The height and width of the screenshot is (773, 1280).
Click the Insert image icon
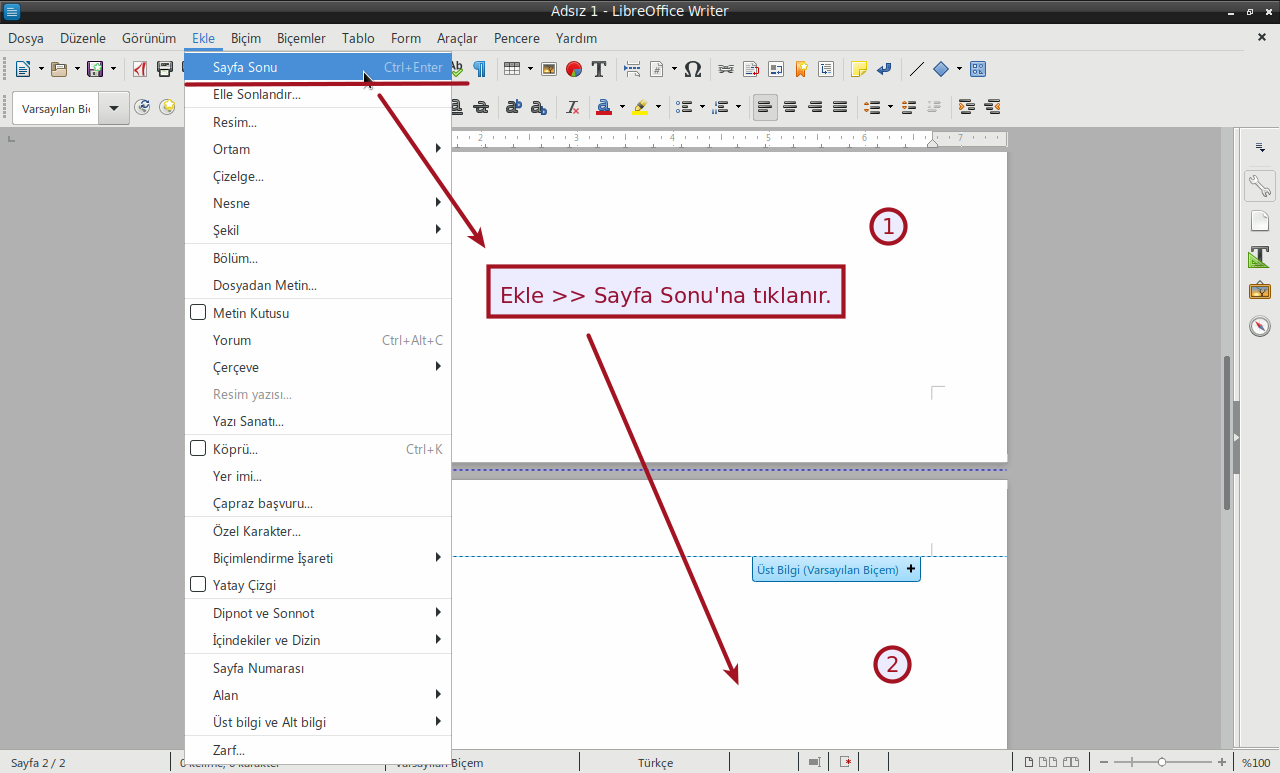[x=549, y=69]
